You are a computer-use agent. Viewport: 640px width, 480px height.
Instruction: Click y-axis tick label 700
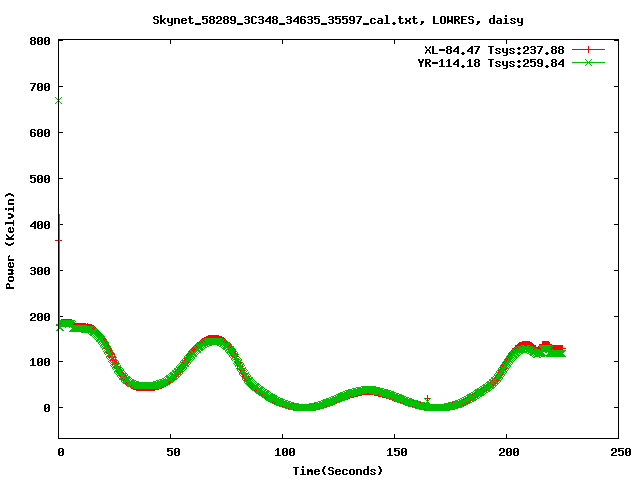(x=40, y=87)
